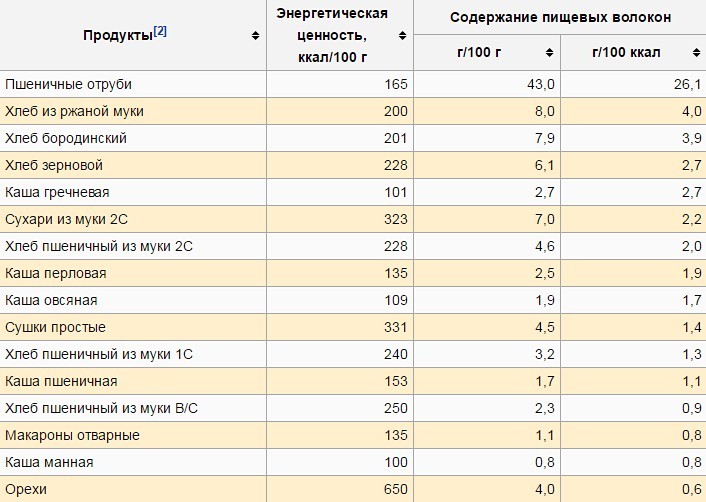
Task: Click the Каша перловая product cell
Action: coord(55,273)
